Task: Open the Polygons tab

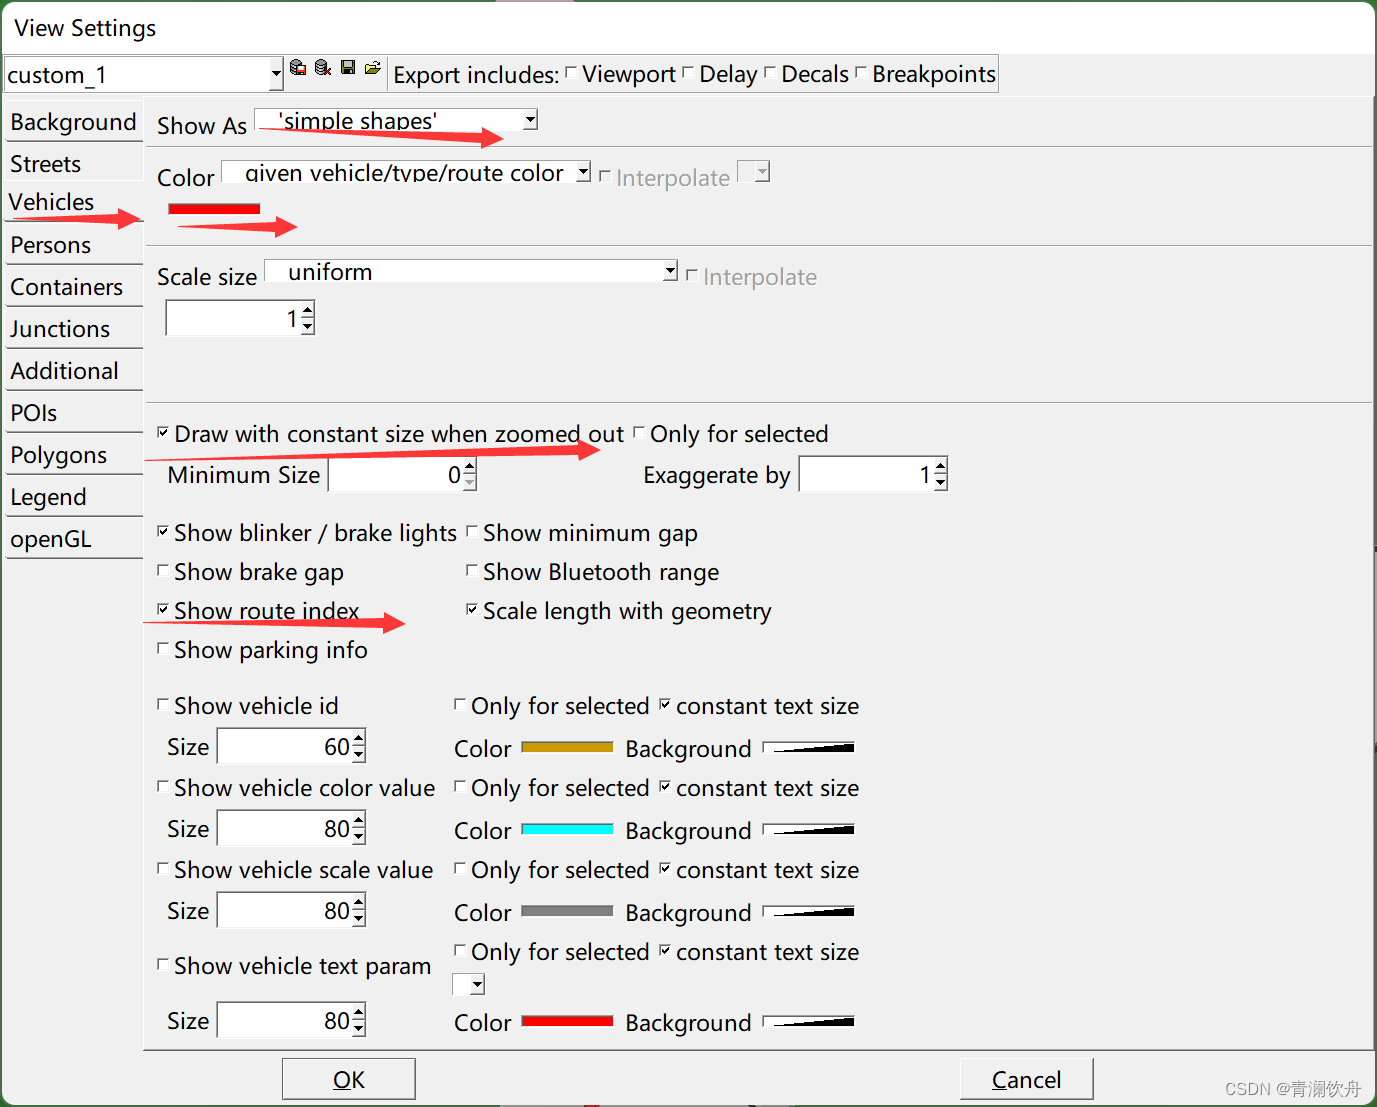Action: click(74, 455)
